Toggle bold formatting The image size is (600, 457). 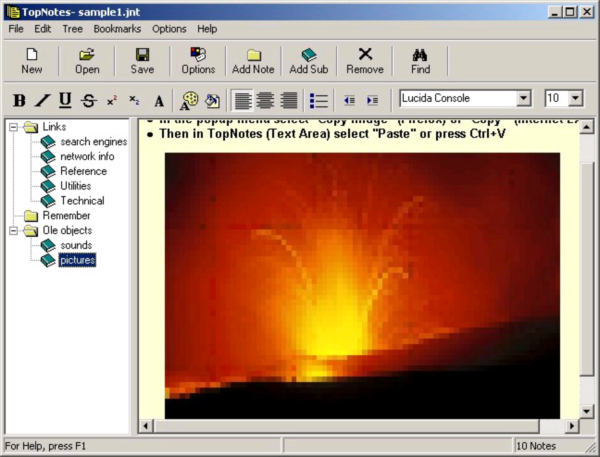(x=19, y=100)
